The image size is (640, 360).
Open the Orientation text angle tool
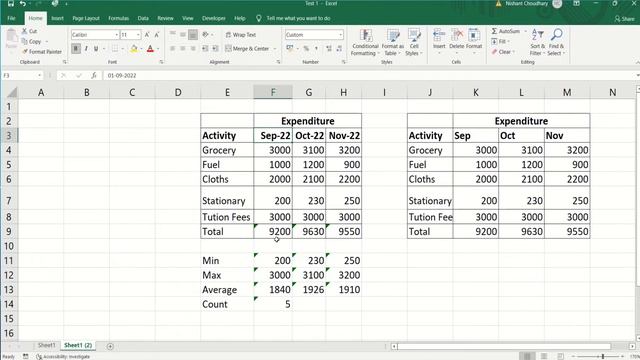pyautogui.click(x=206, y=35)
